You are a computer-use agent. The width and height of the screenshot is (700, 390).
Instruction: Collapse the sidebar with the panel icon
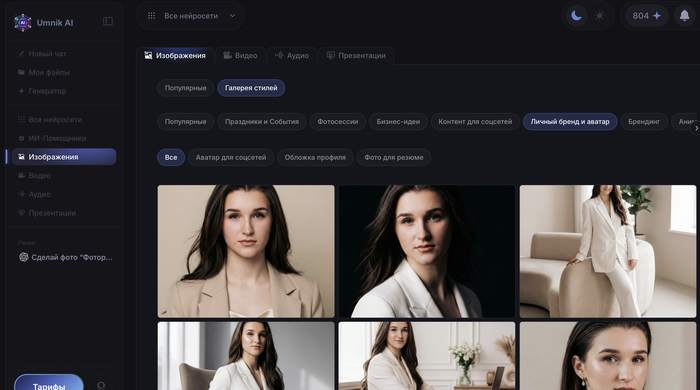(x=108, y=21)
